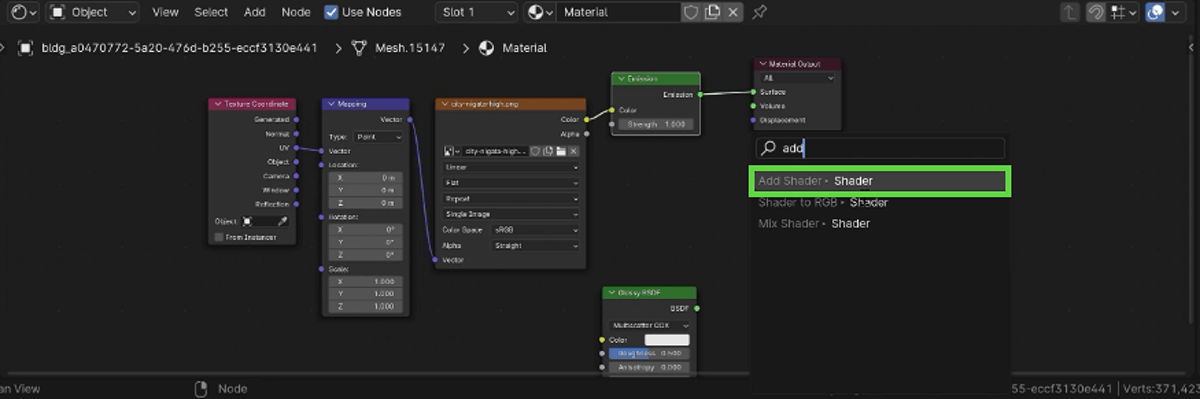Screen dimensions: 1200x399
Task: Click the Texture Coordinate UV output socket
Action: (296, 147)
